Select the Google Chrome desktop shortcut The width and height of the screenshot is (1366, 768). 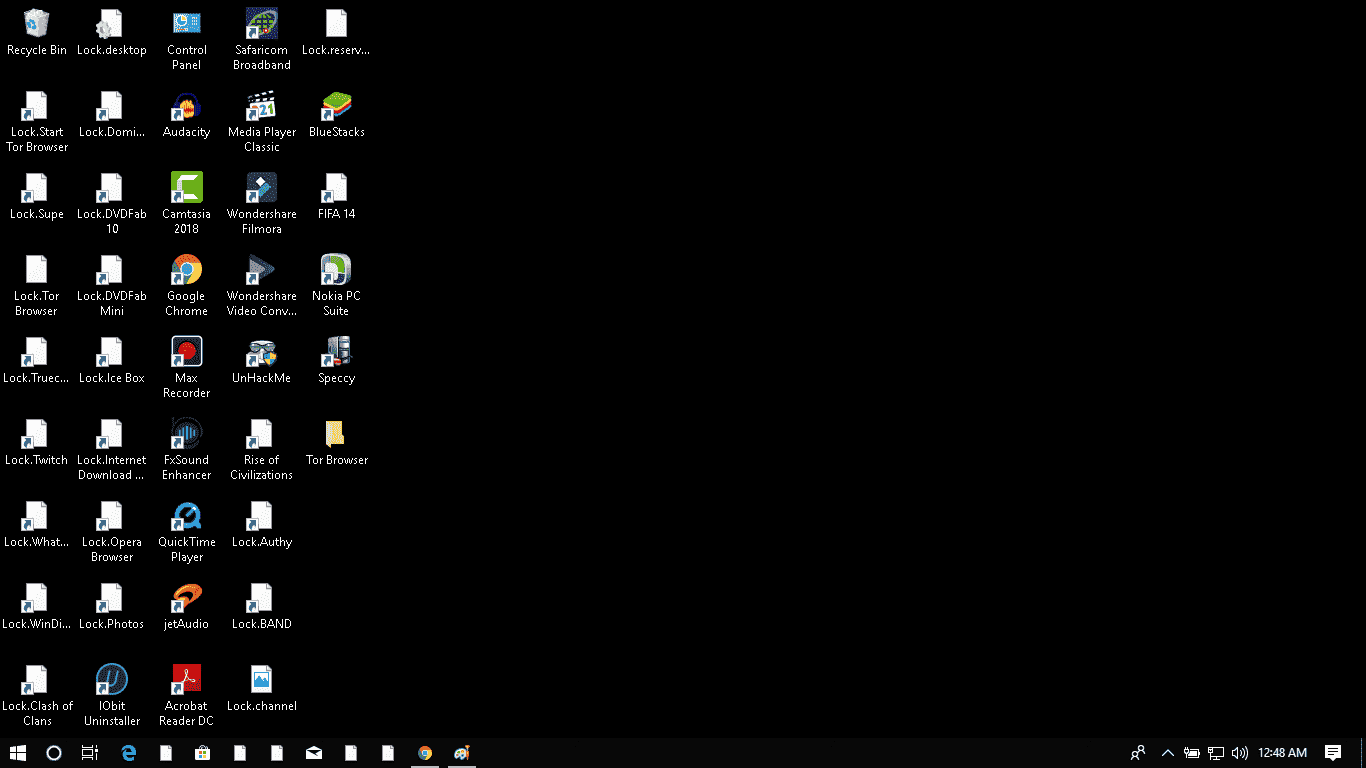tap(187, 286)
